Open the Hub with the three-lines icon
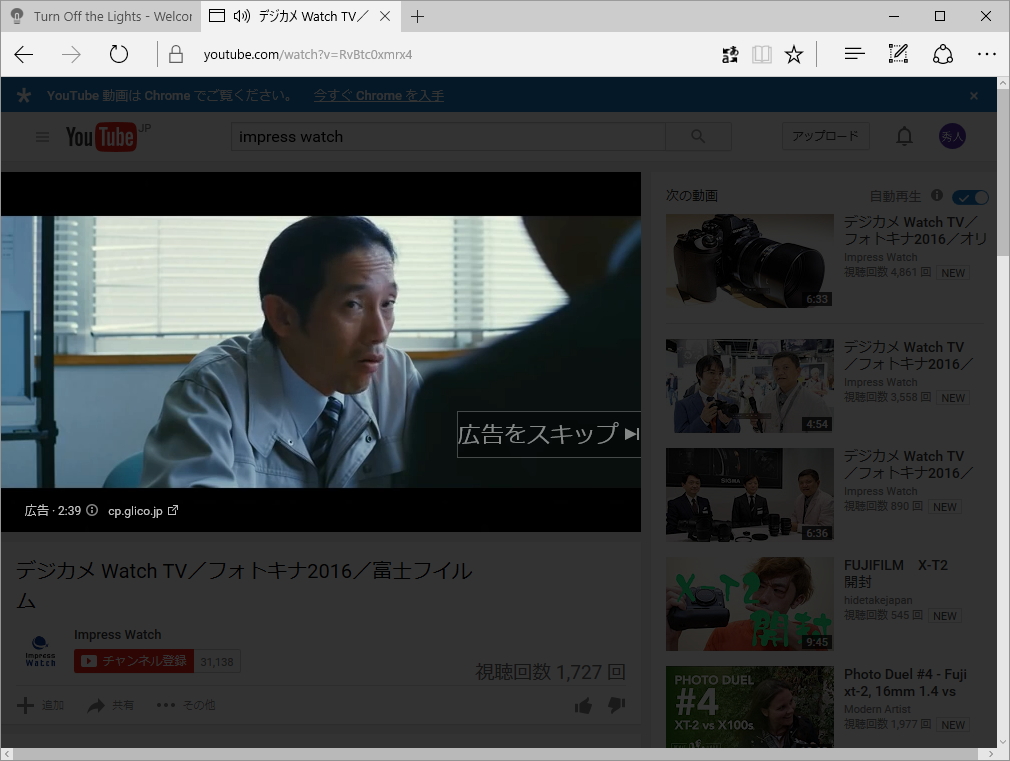 pyautogui.click(x=853, y=54)
